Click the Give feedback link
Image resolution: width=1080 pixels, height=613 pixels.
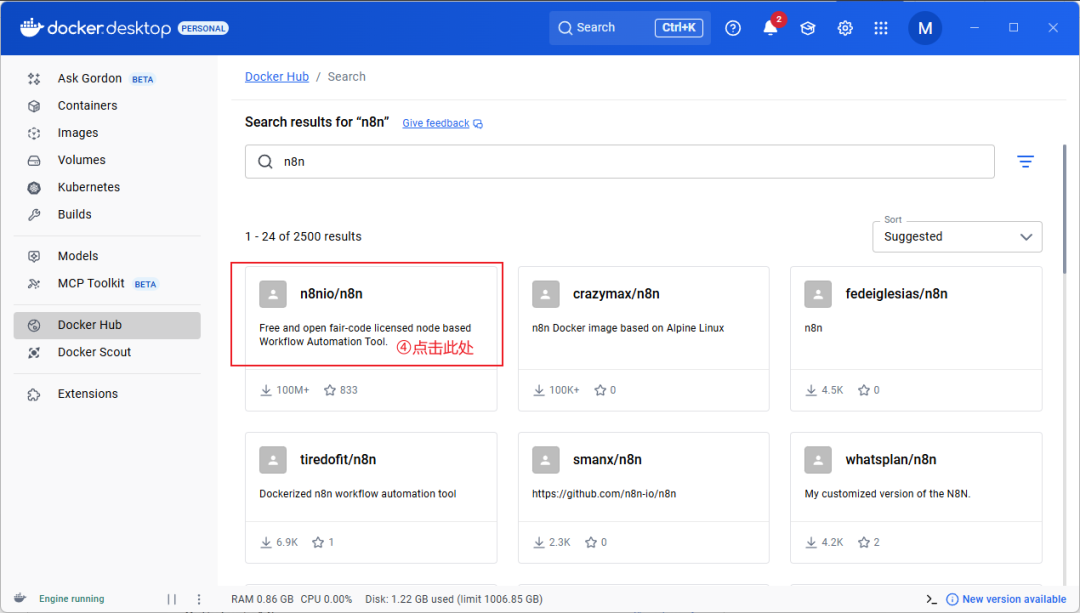(442, 123)
